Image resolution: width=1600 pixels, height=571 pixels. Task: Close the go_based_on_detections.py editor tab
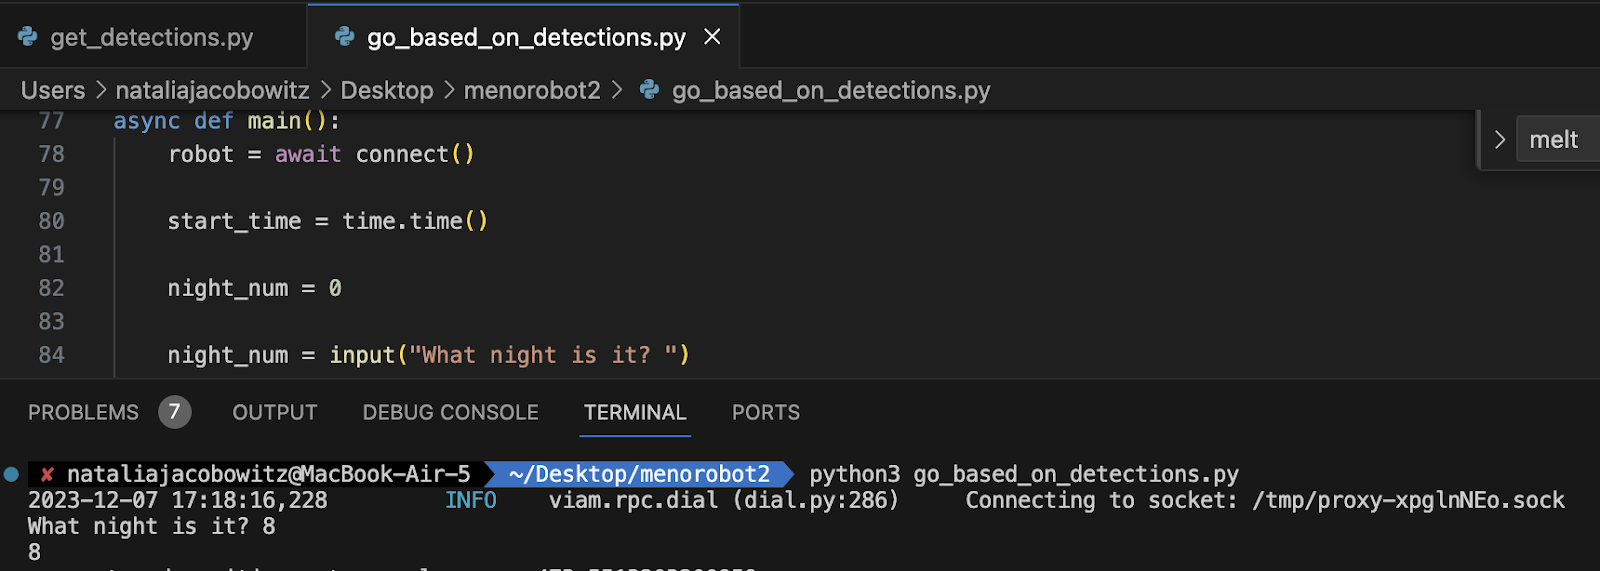(712, 37)
